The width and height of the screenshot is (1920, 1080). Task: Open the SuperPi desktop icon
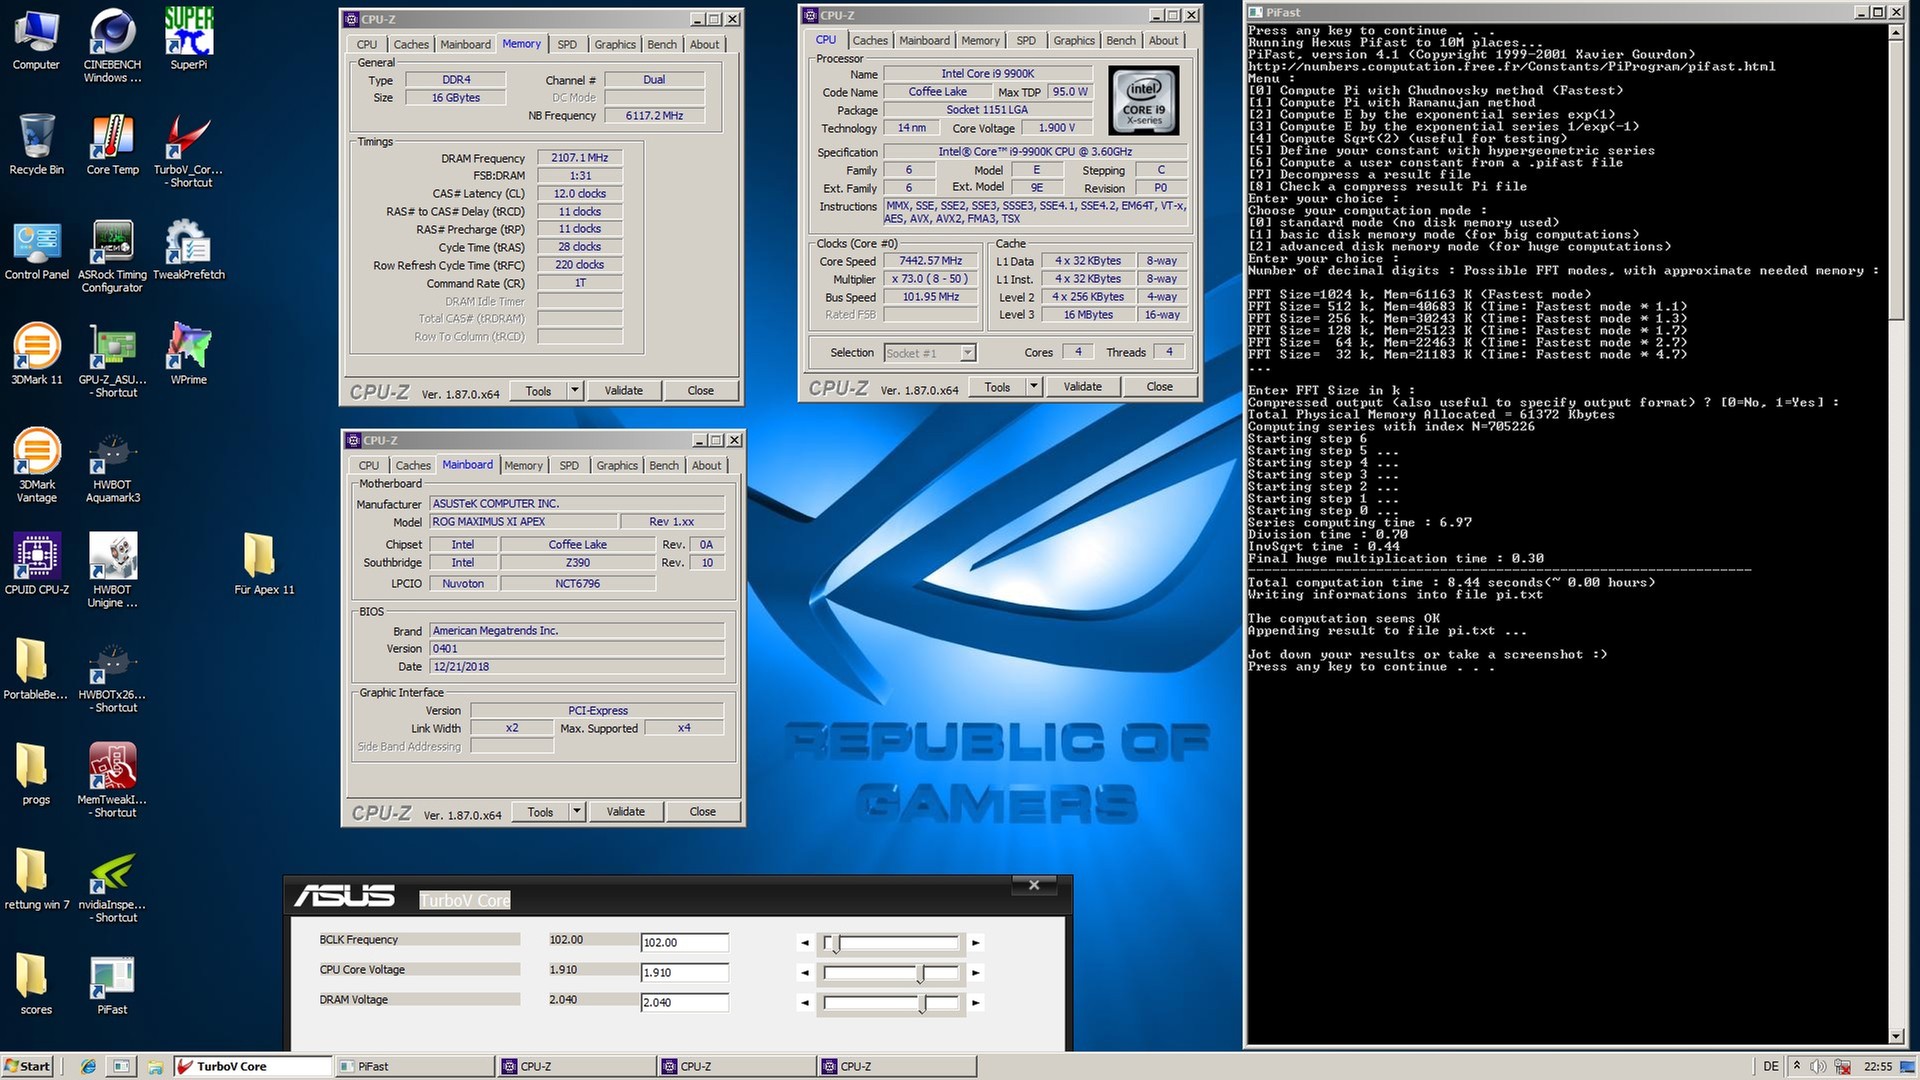(x=188, y=40)
